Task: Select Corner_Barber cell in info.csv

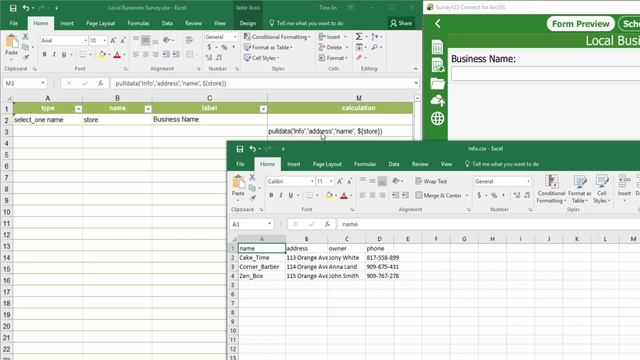Action: tap(262, 267)
